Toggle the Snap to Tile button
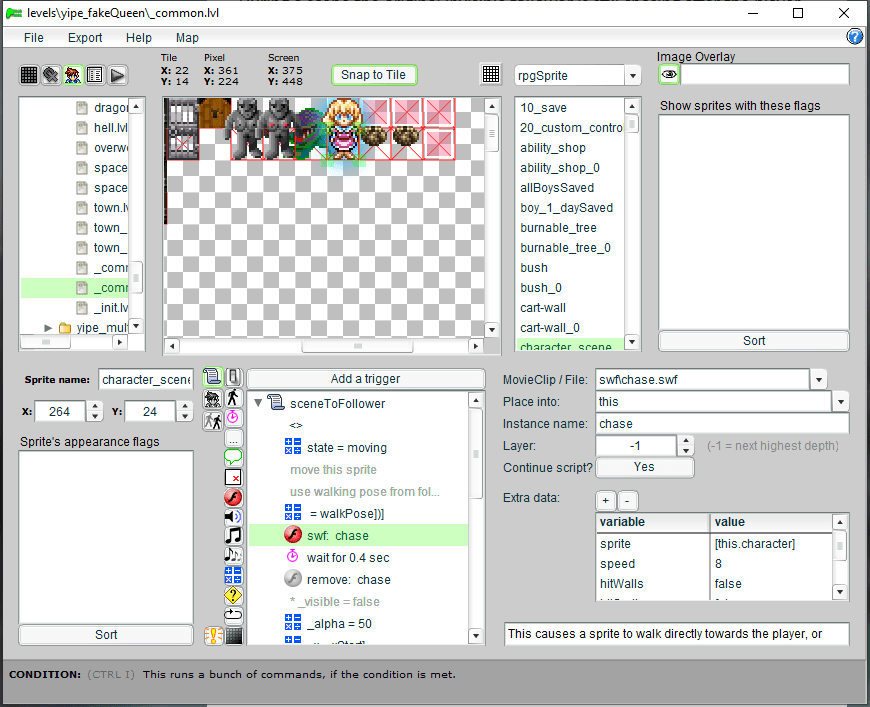This screenshot has width=870, height=707. 373,75
